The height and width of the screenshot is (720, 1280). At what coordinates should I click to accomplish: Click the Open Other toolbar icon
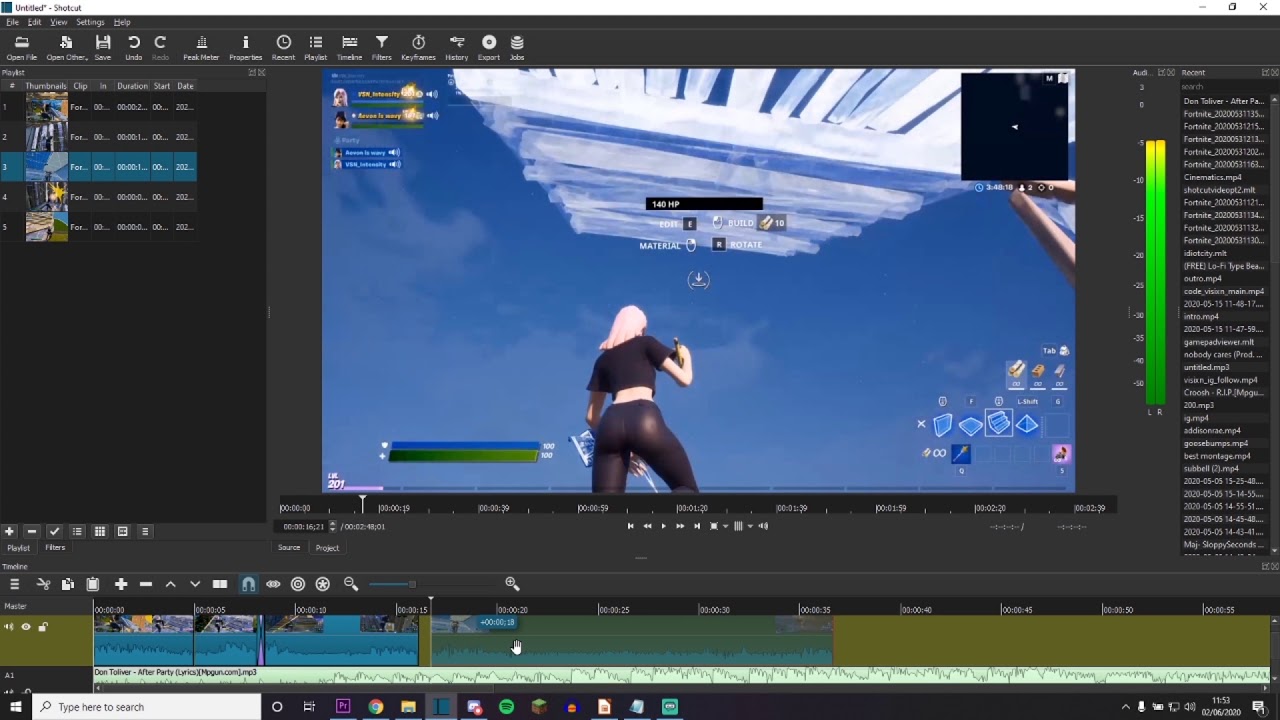66,48
